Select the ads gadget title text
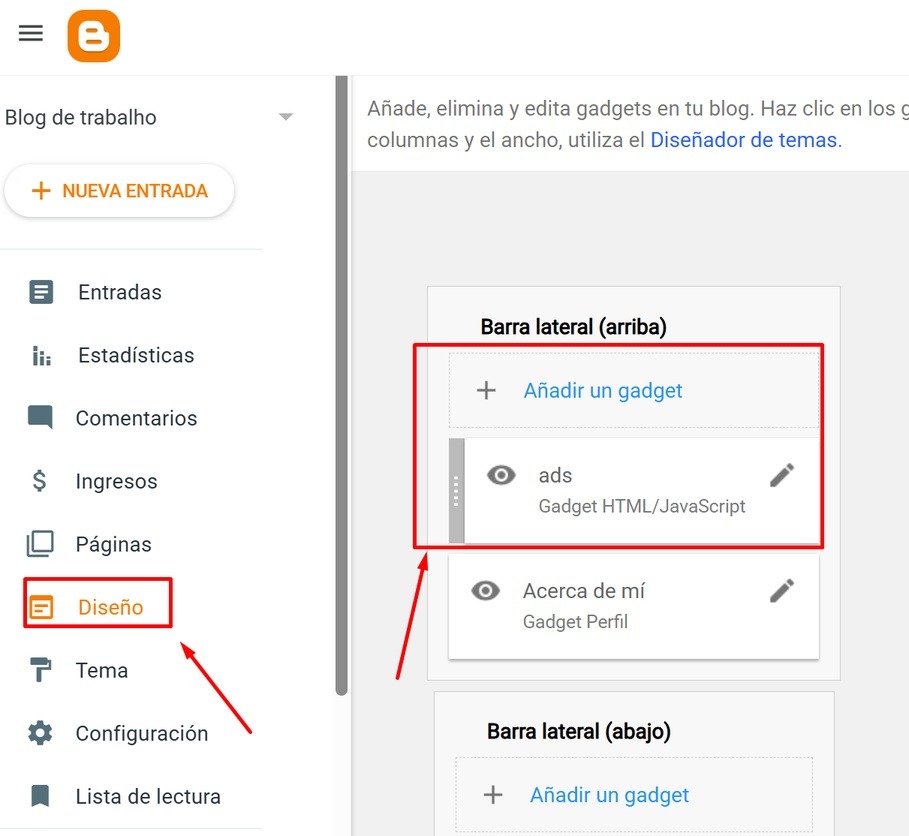 [555, 475]
